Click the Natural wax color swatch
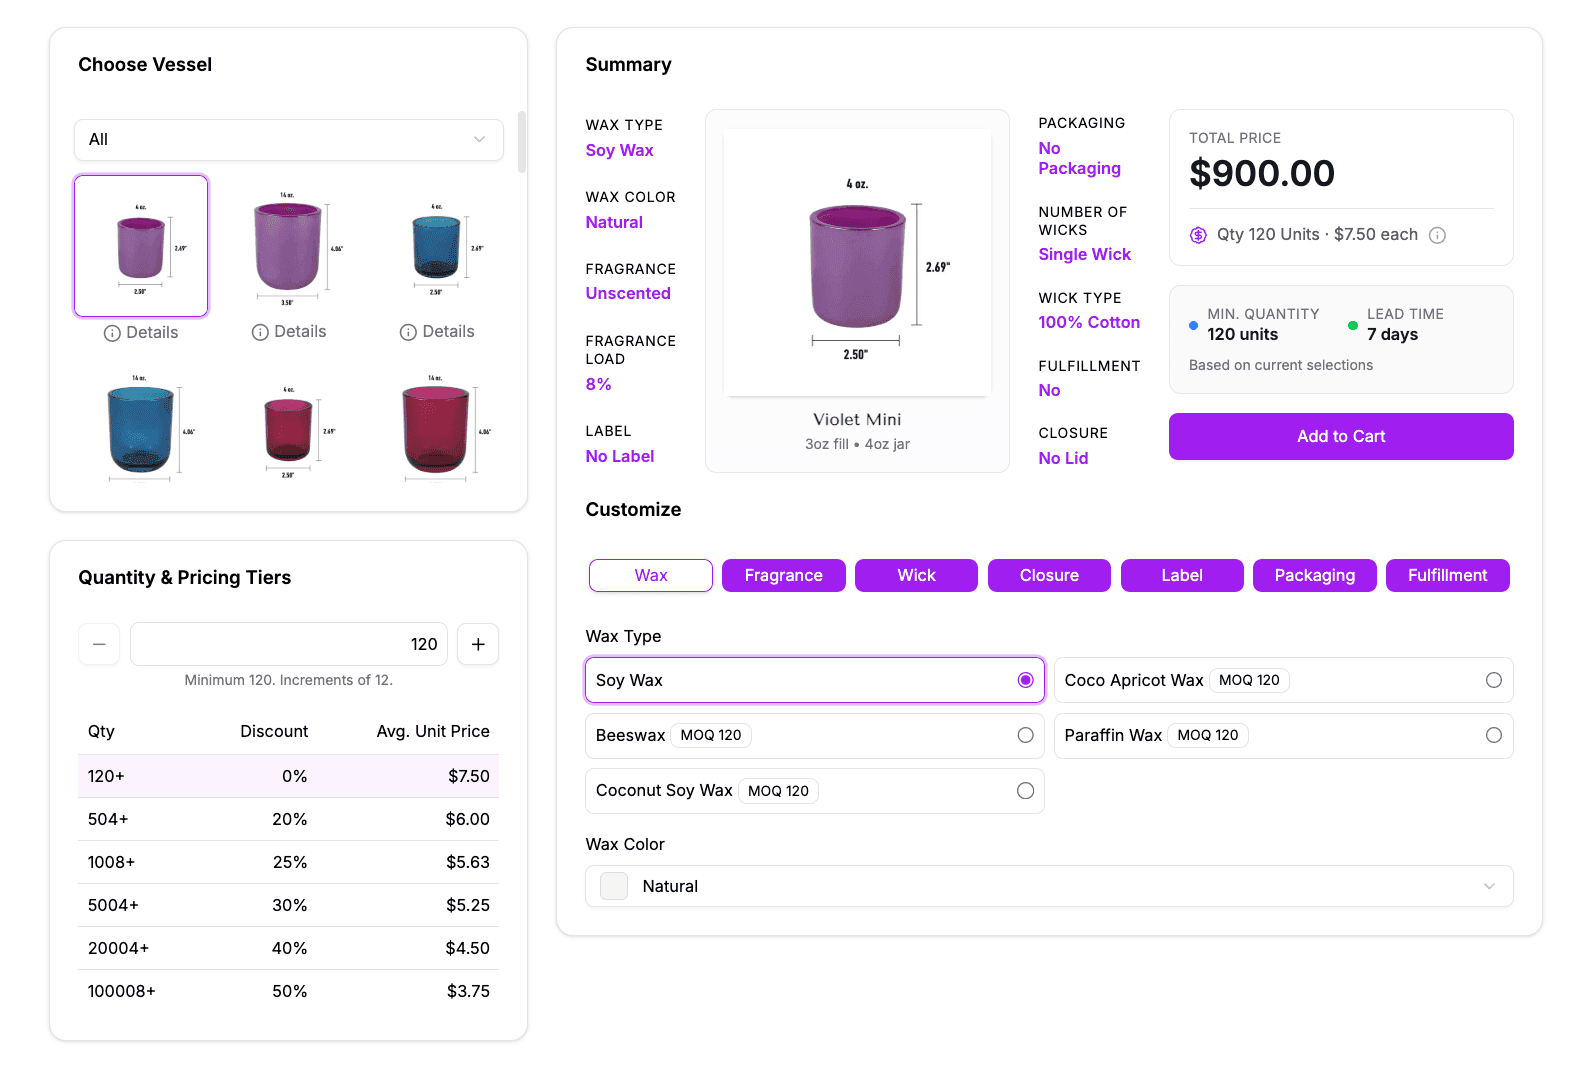The height and width of the screenshot is (1068, 1594). (614, 886)
